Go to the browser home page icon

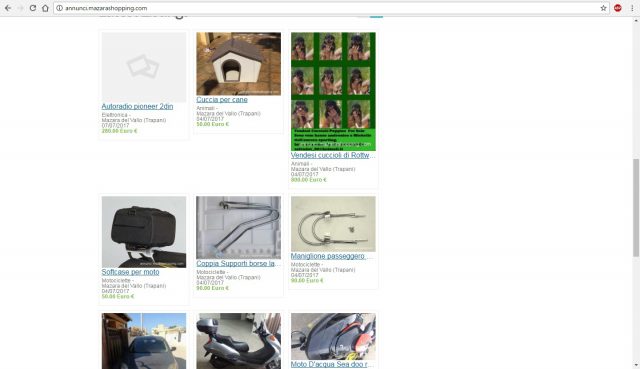45,8
